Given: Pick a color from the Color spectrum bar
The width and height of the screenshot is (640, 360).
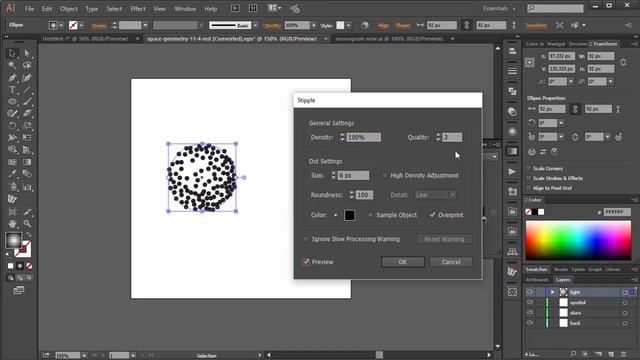Looking at the screenshot, I should click(x=578, y=240).
